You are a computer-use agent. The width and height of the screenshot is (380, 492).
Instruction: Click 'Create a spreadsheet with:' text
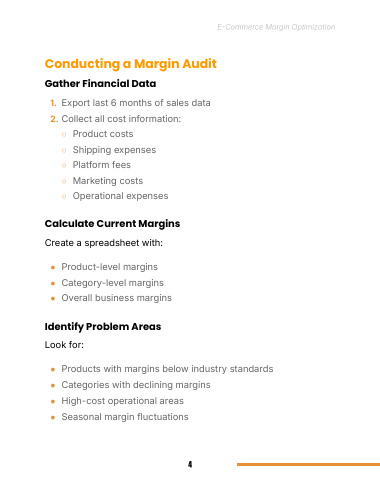[x=104, y=243]
